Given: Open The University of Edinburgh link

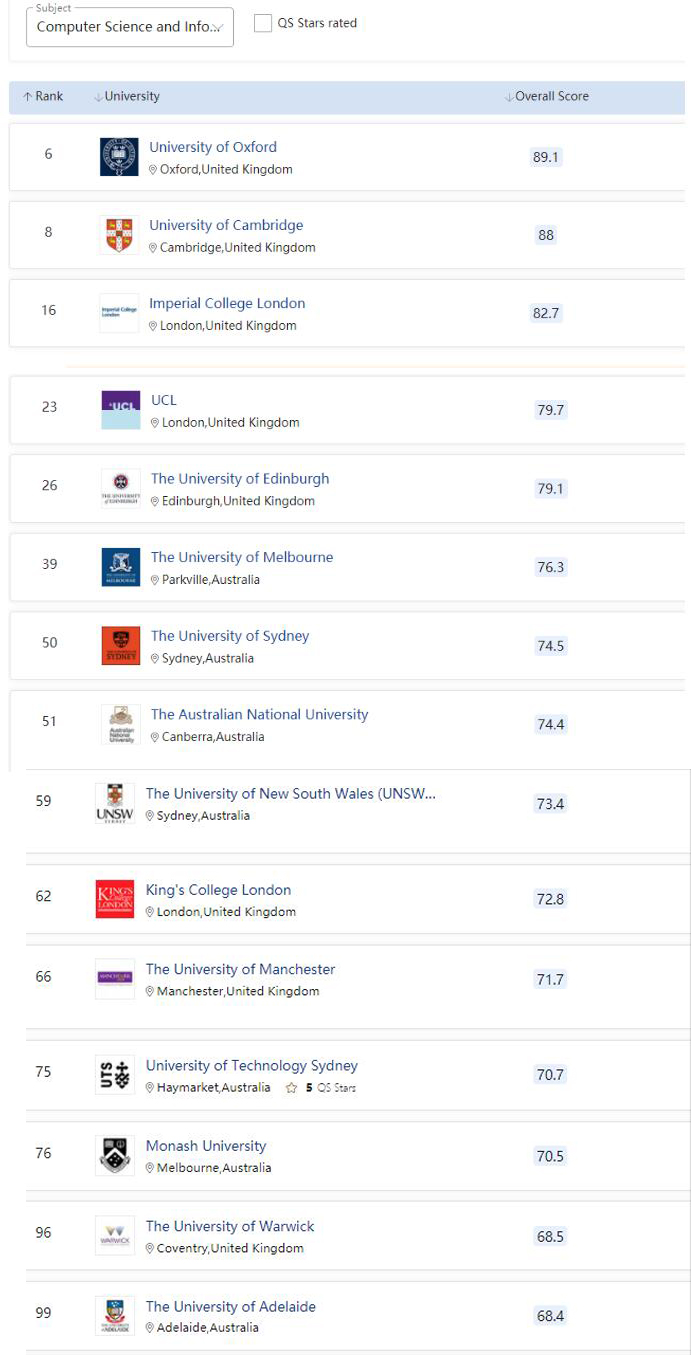Looking at the screenshot, I should pyautogui.click(x=240, y=479).
